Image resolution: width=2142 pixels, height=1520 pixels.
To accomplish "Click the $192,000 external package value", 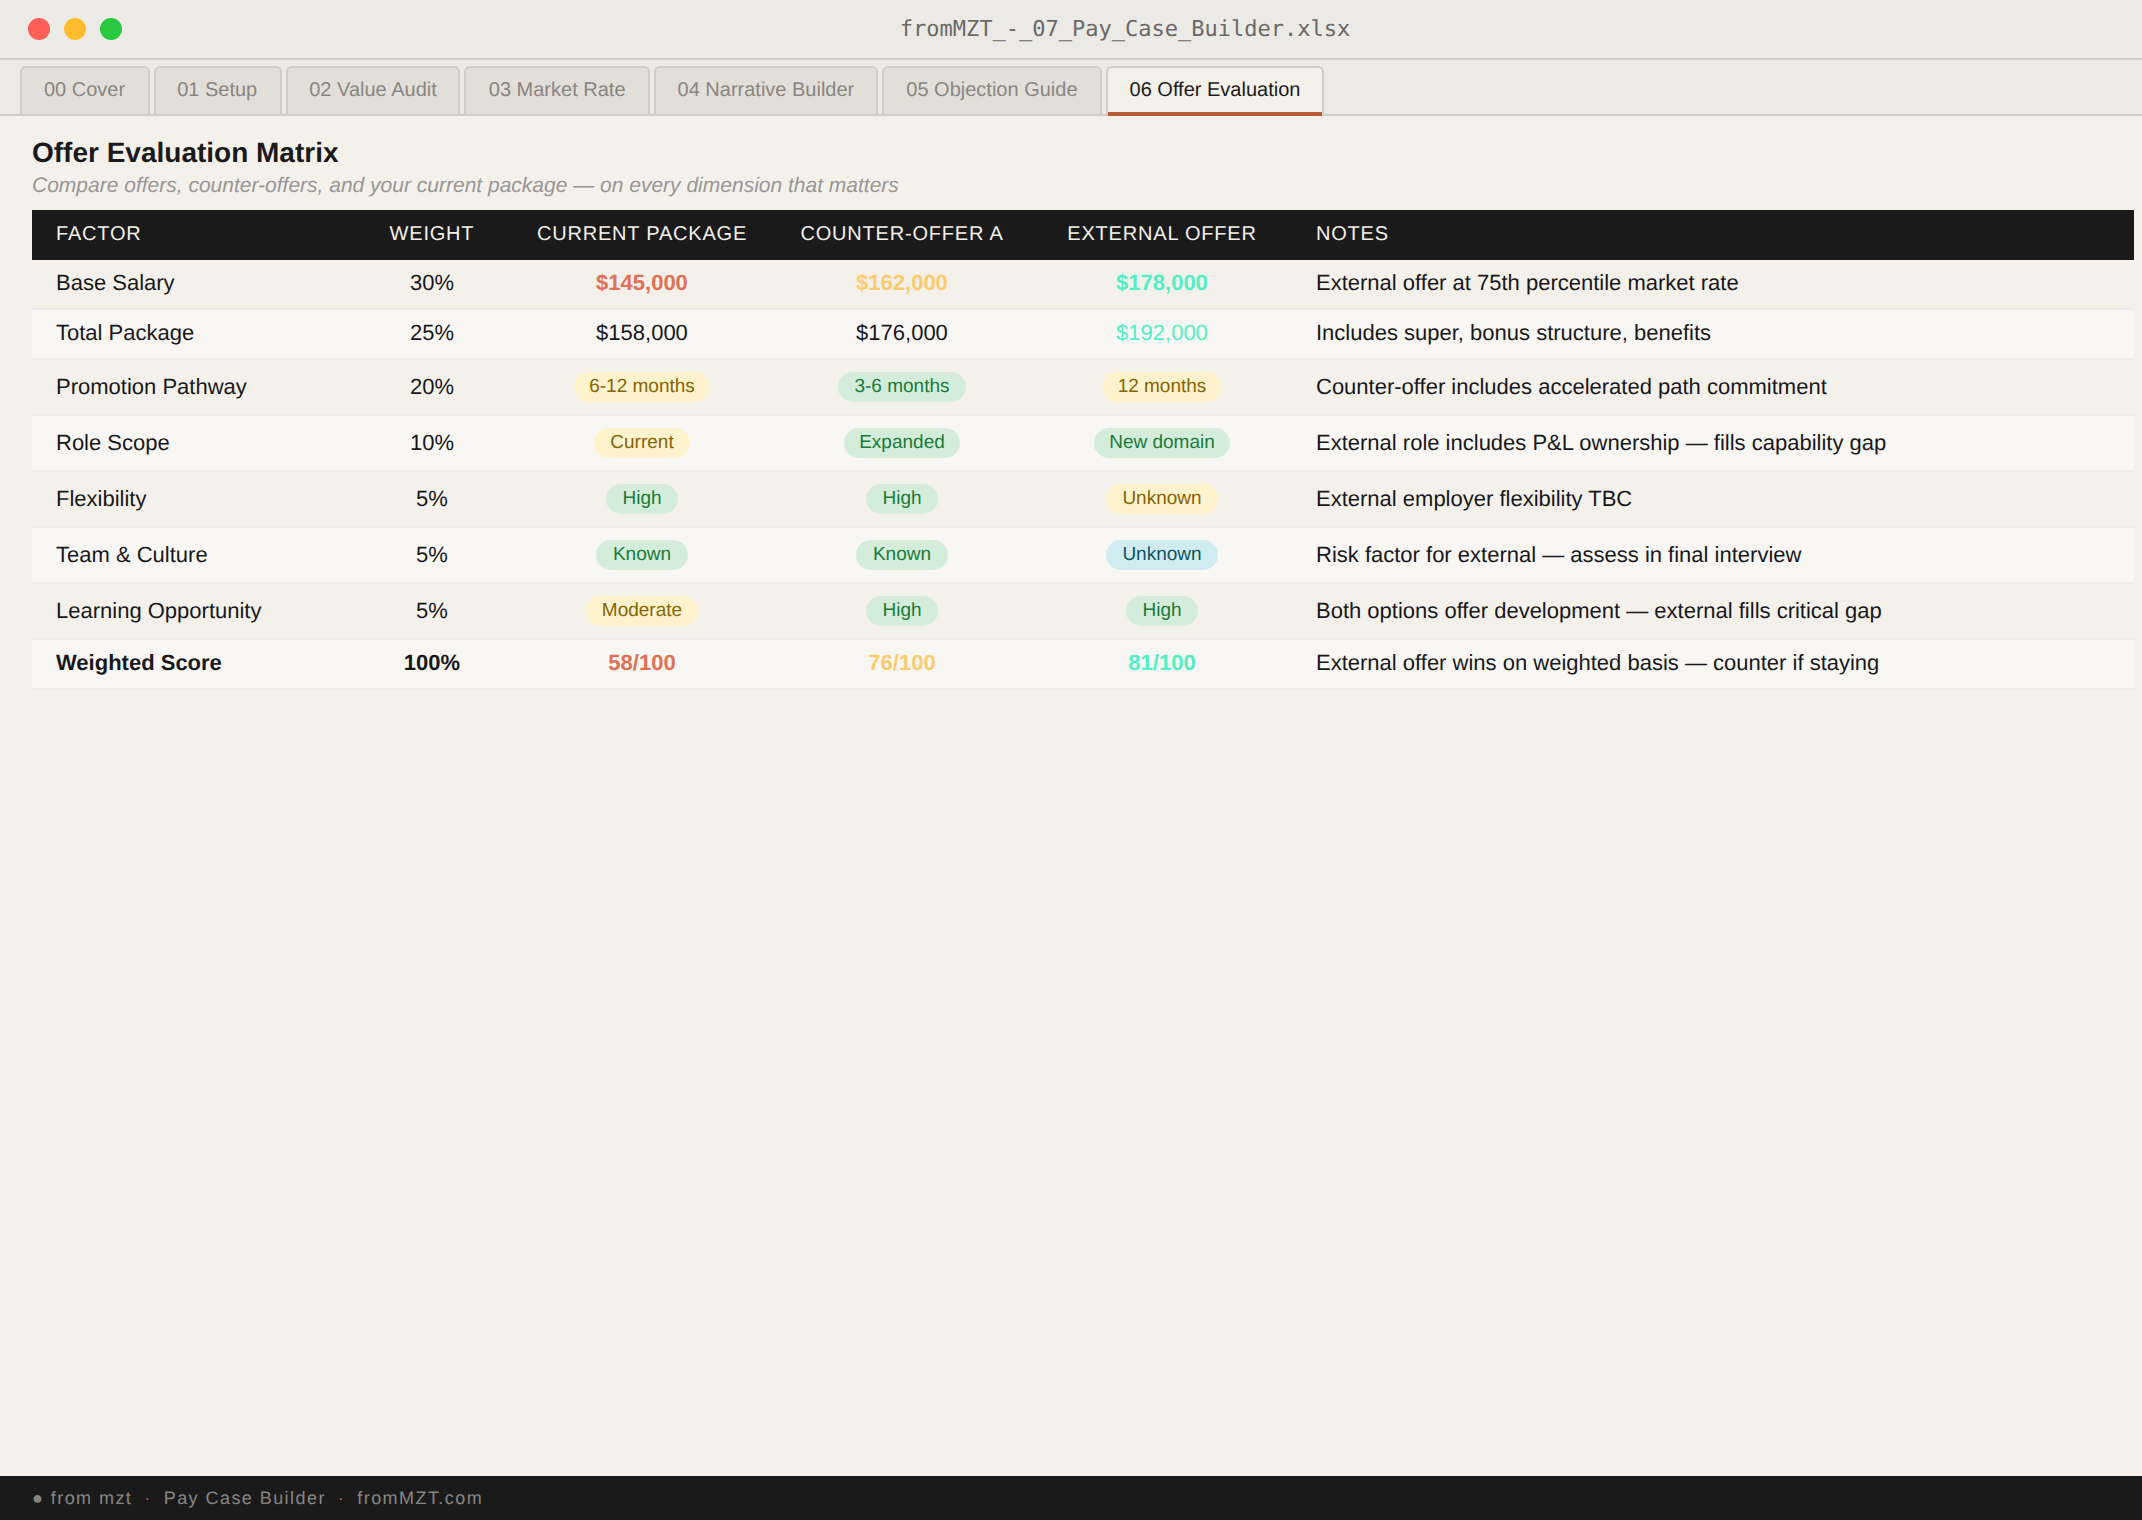I will tap(1162, 333).
